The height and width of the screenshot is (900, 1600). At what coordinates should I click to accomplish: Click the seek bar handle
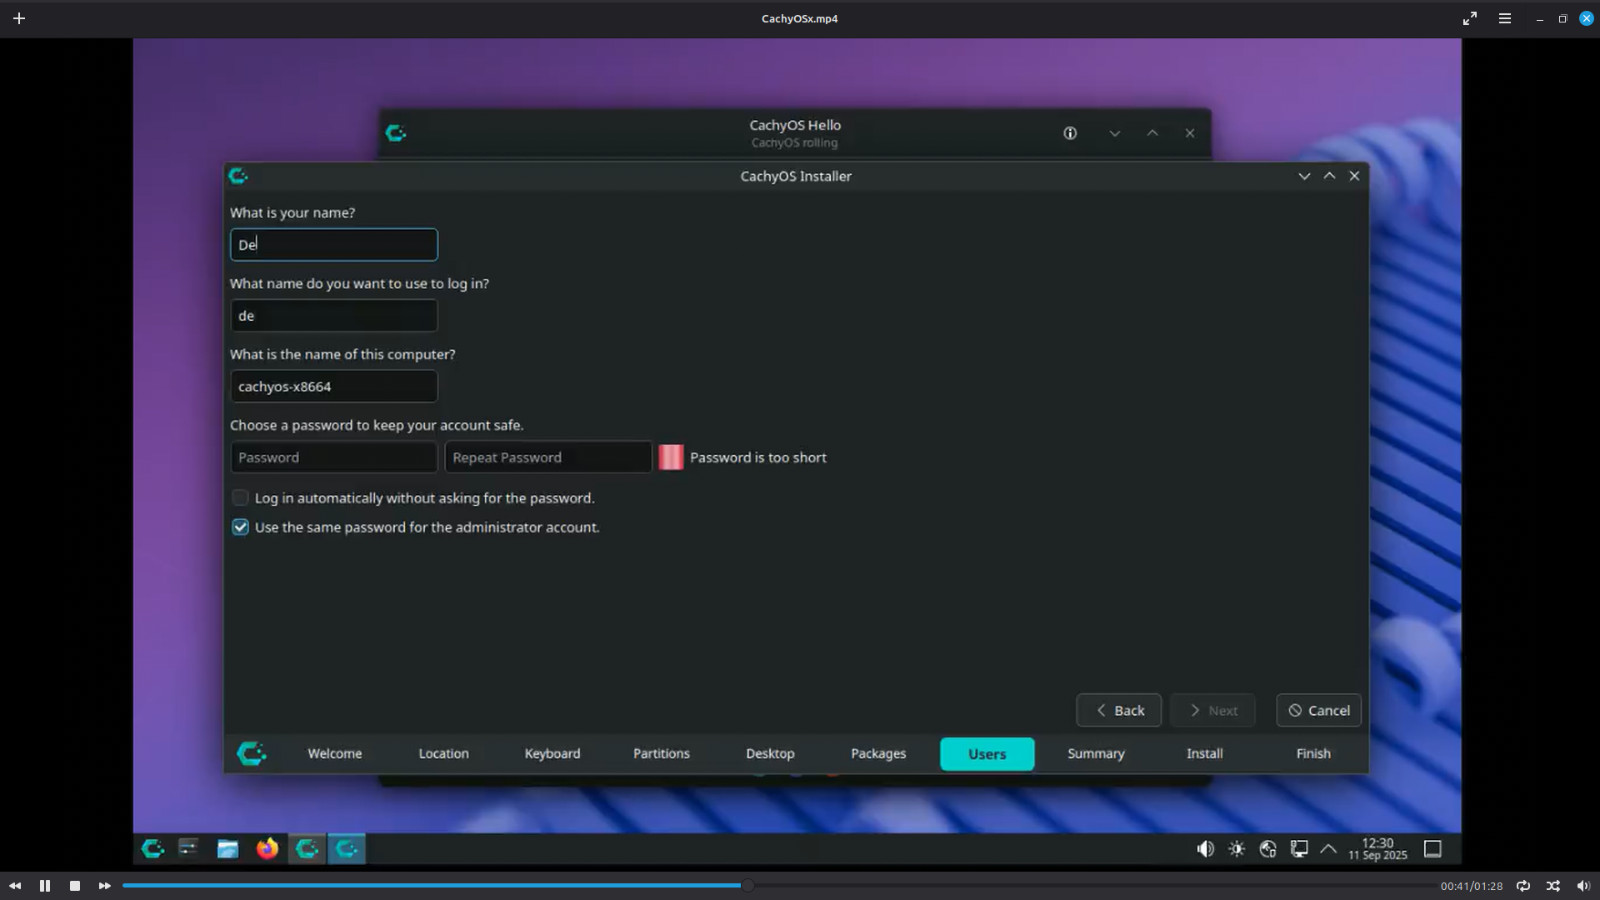click(x=747, y=885)
